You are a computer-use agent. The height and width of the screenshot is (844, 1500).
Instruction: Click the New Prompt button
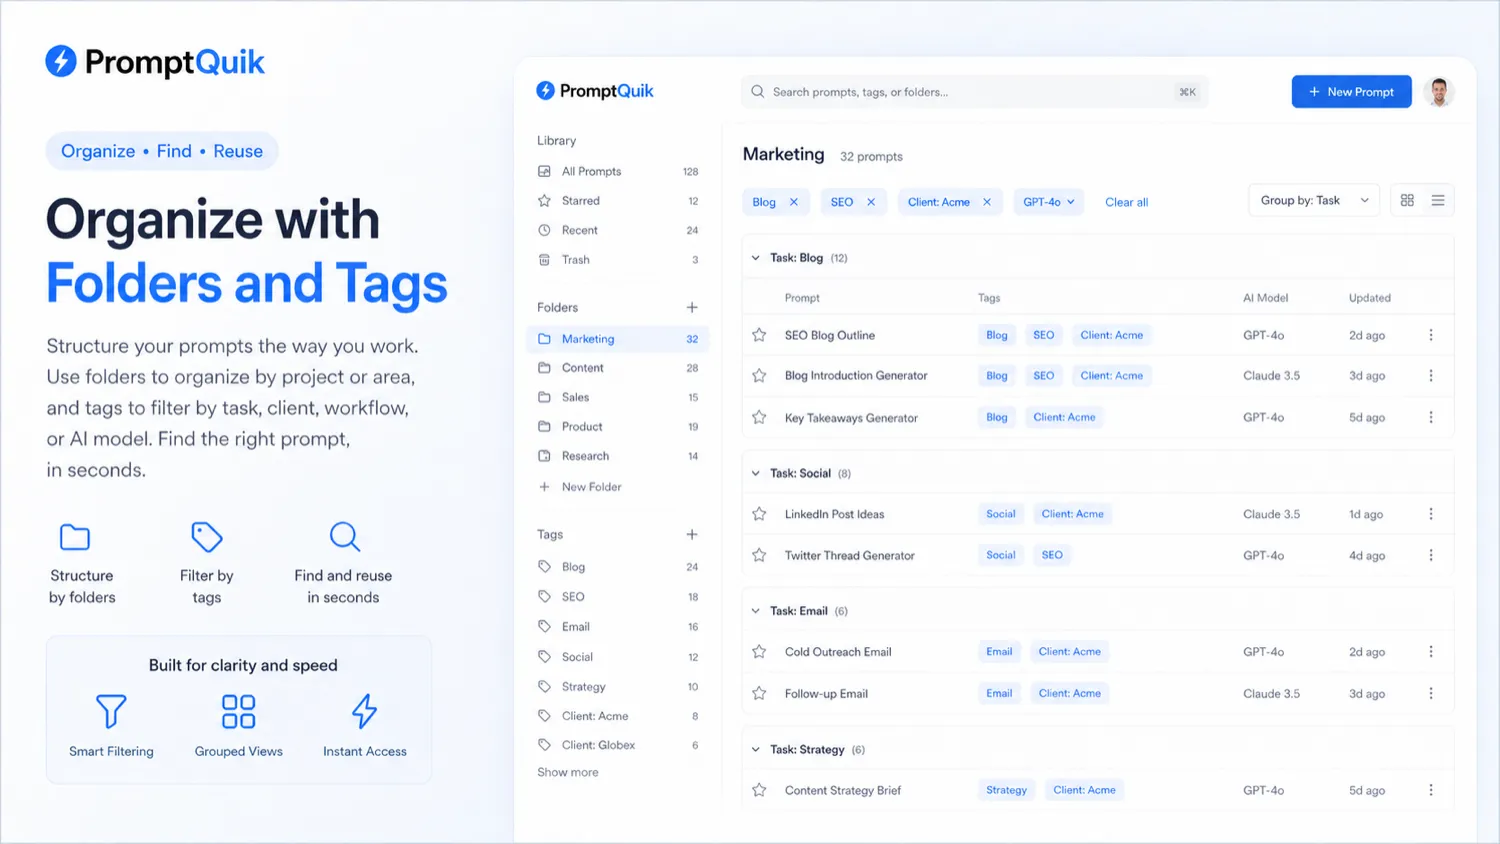1351,92
